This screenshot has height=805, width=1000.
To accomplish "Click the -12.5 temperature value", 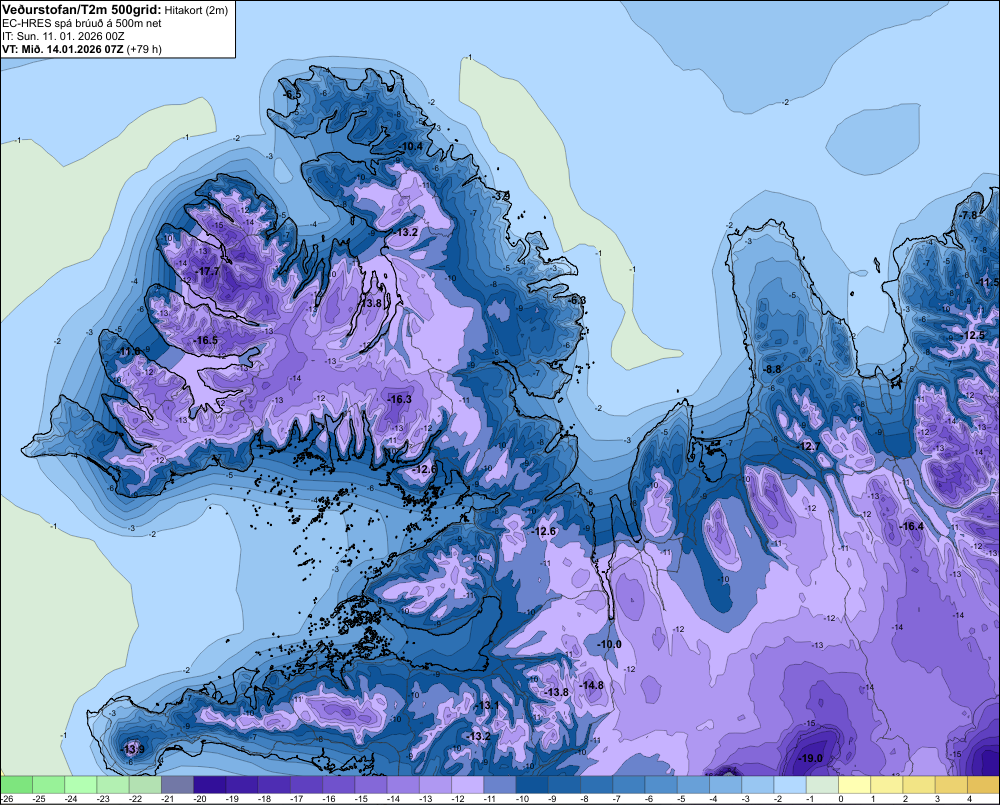I will click(x=973, y=336).
